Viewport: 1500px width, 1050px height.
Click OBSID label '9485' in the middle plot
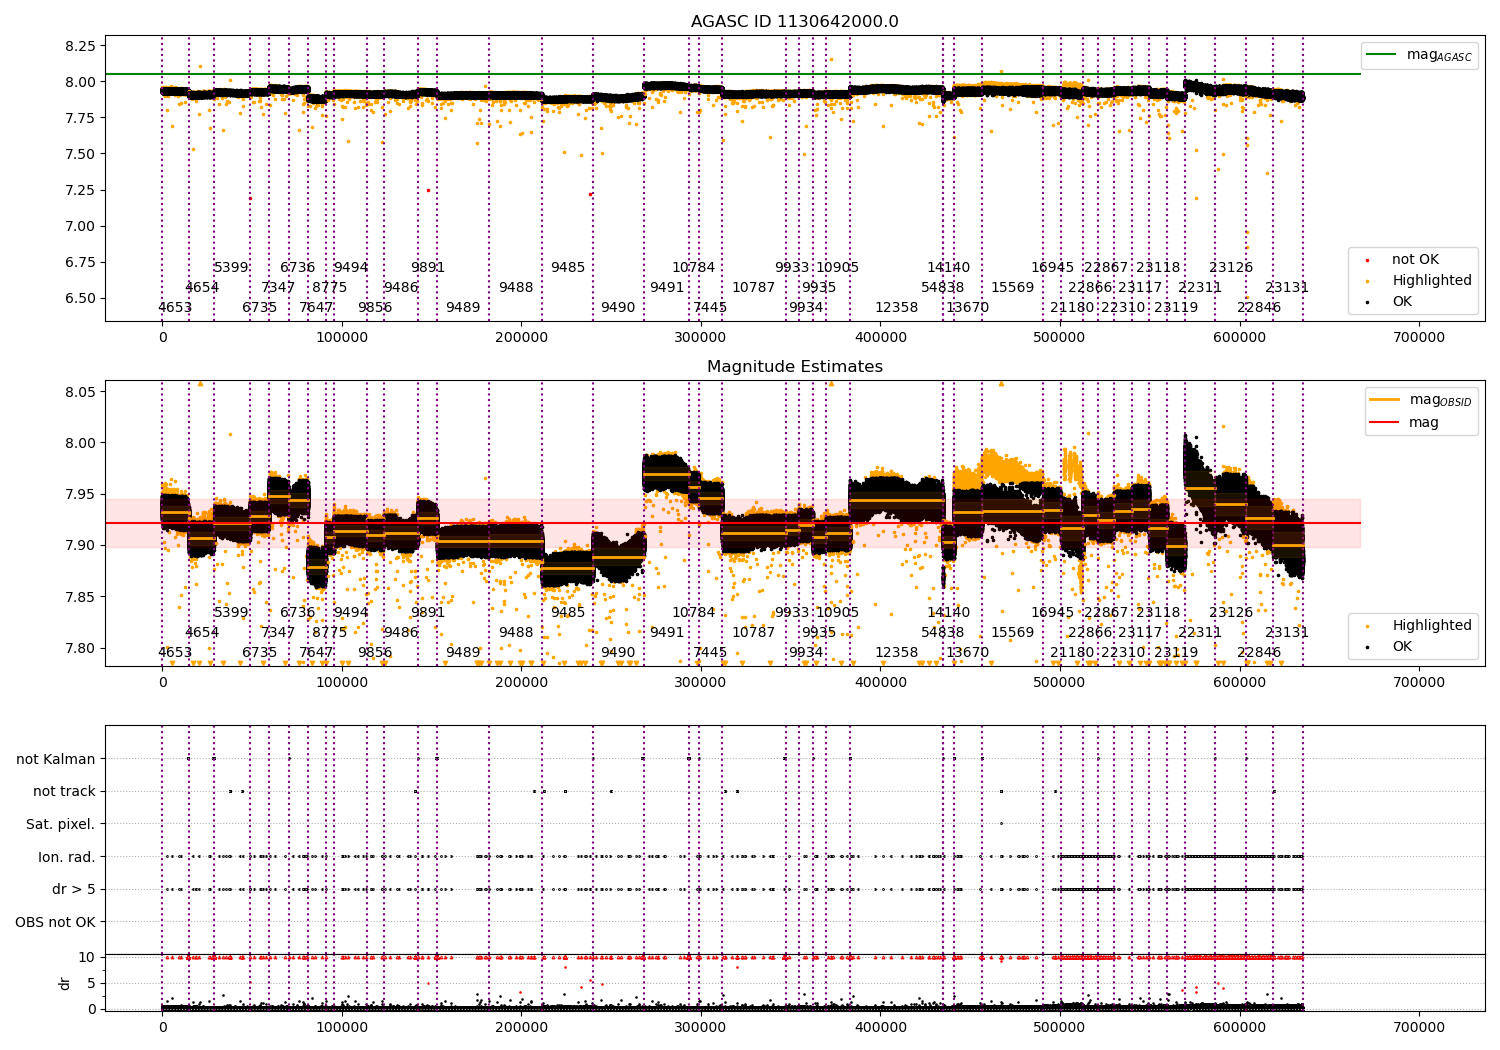568,613
